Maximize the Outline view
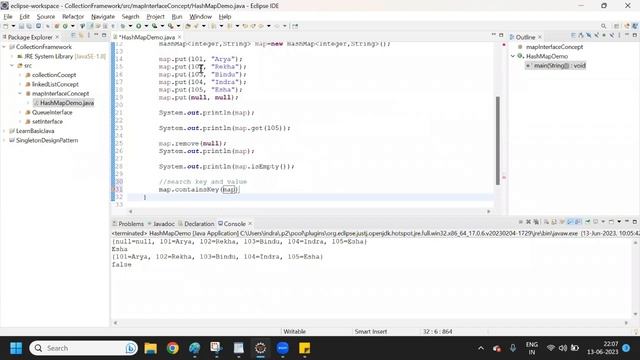The width and height of the screenshot is (640, 360). point(635,36)
